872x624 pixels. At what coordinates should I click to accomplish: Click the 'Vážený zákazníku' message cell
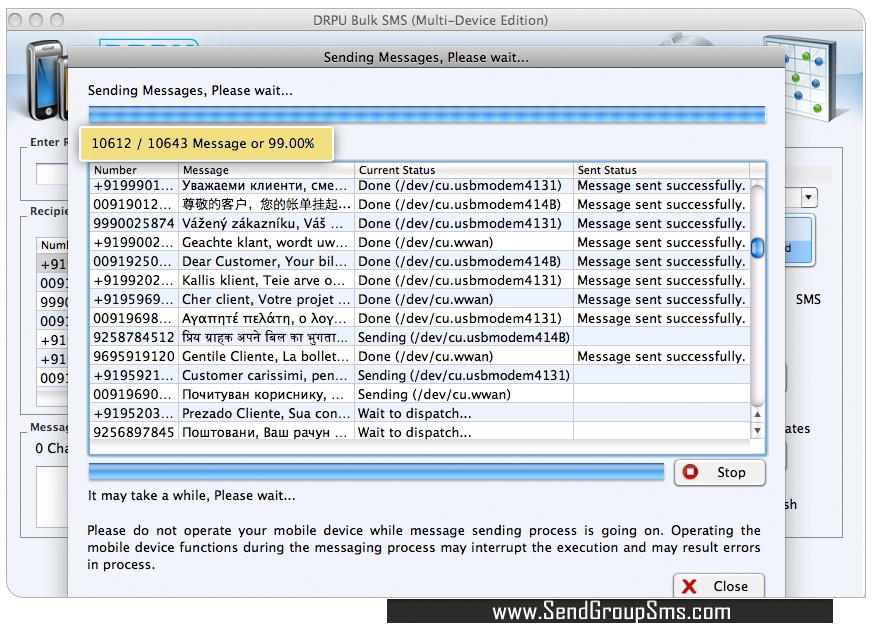(266, 224)
